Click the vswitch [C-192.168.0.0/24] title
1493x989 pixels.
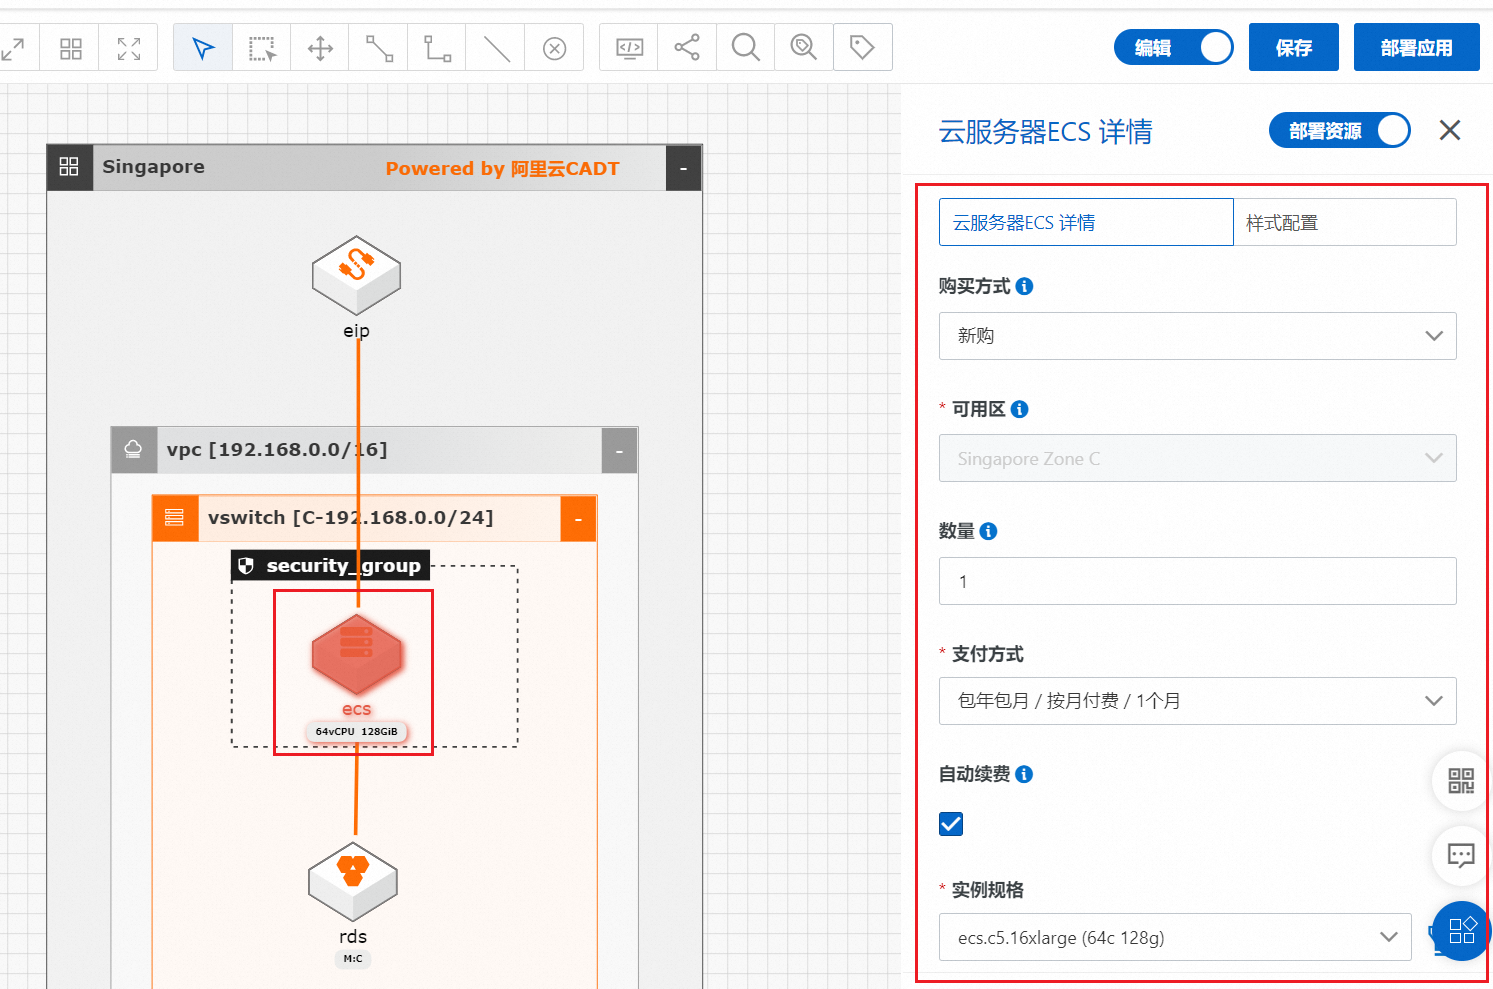351,518
